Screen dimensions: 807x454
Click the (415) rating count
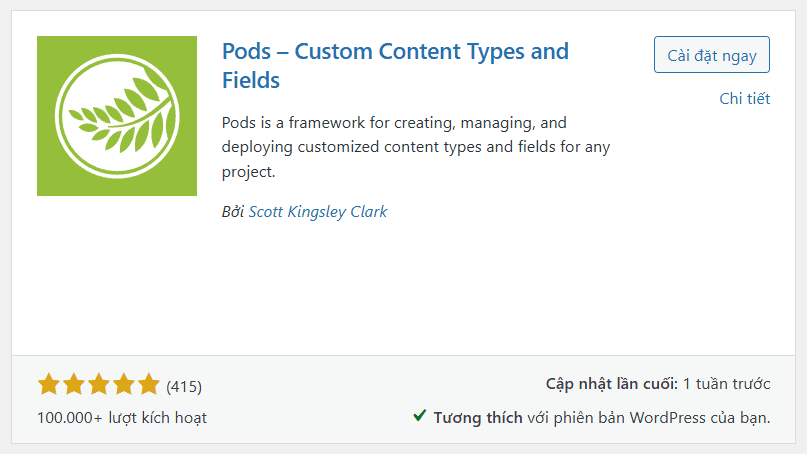[184, 387]
